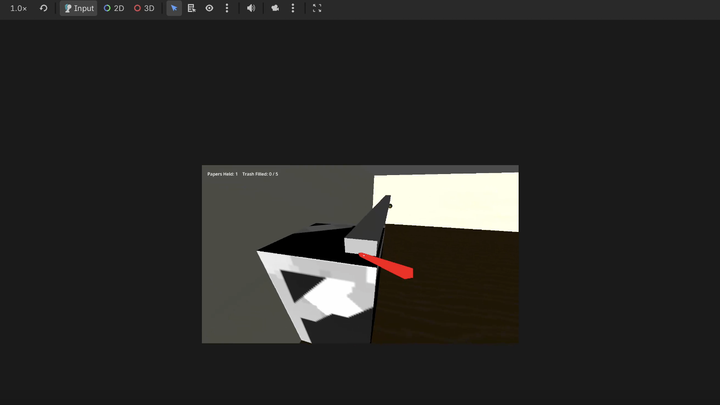
Task: Click the 'Trash Filled: 0 / 5' counter
Action: 260,174
